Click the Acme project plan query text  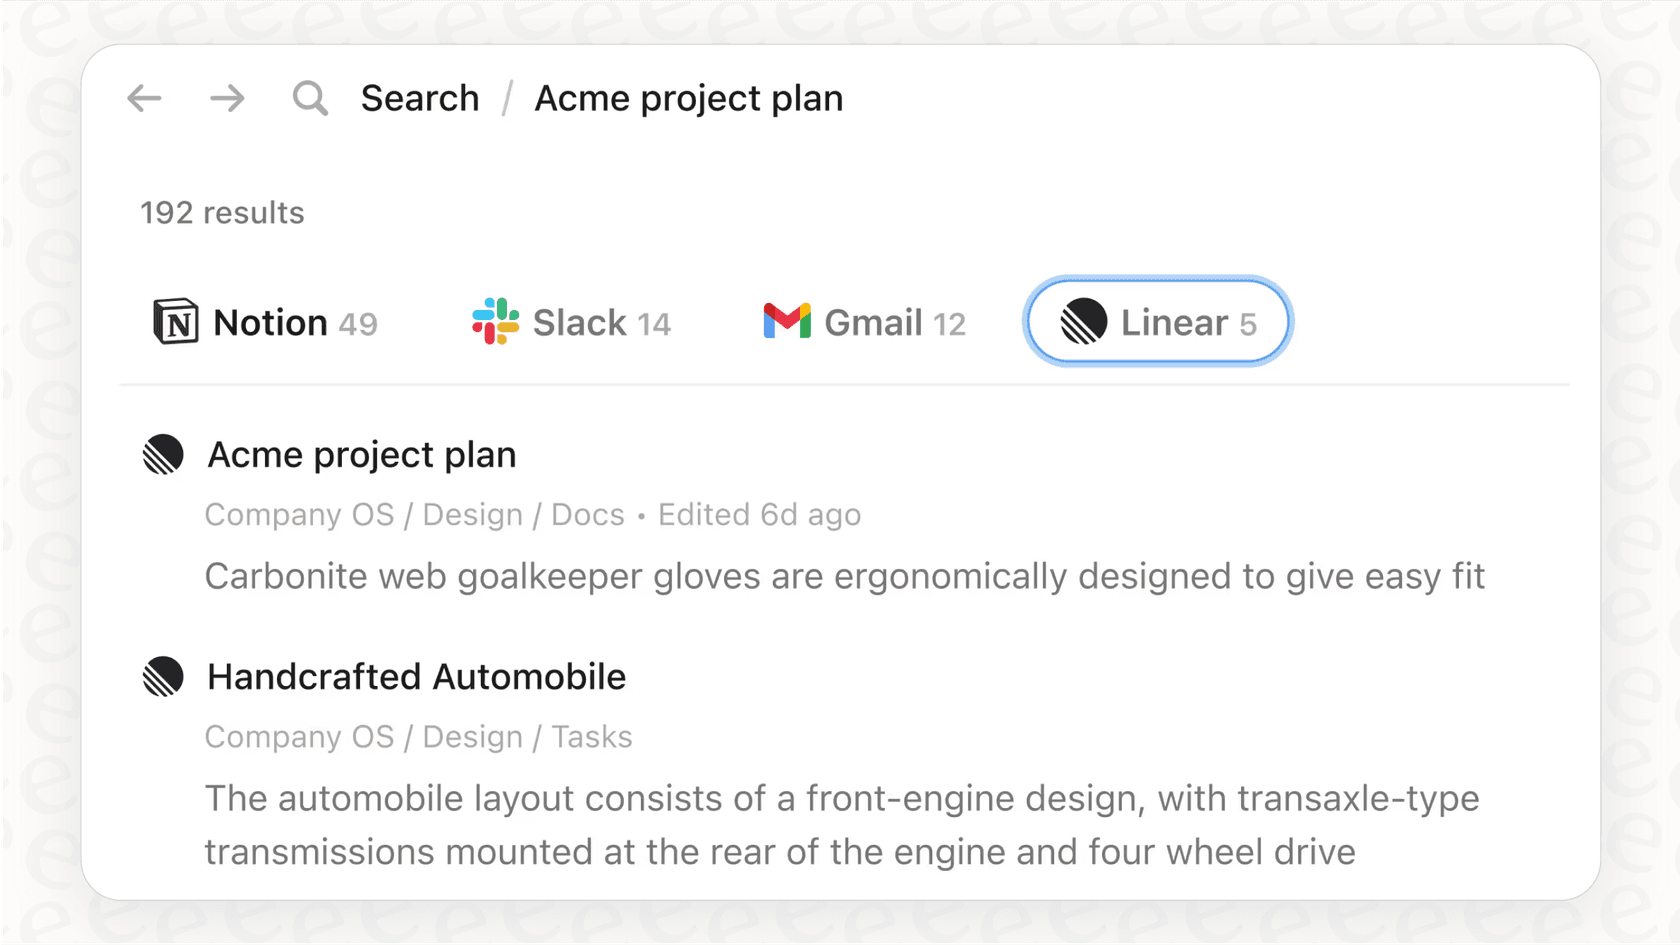point(689,98)
